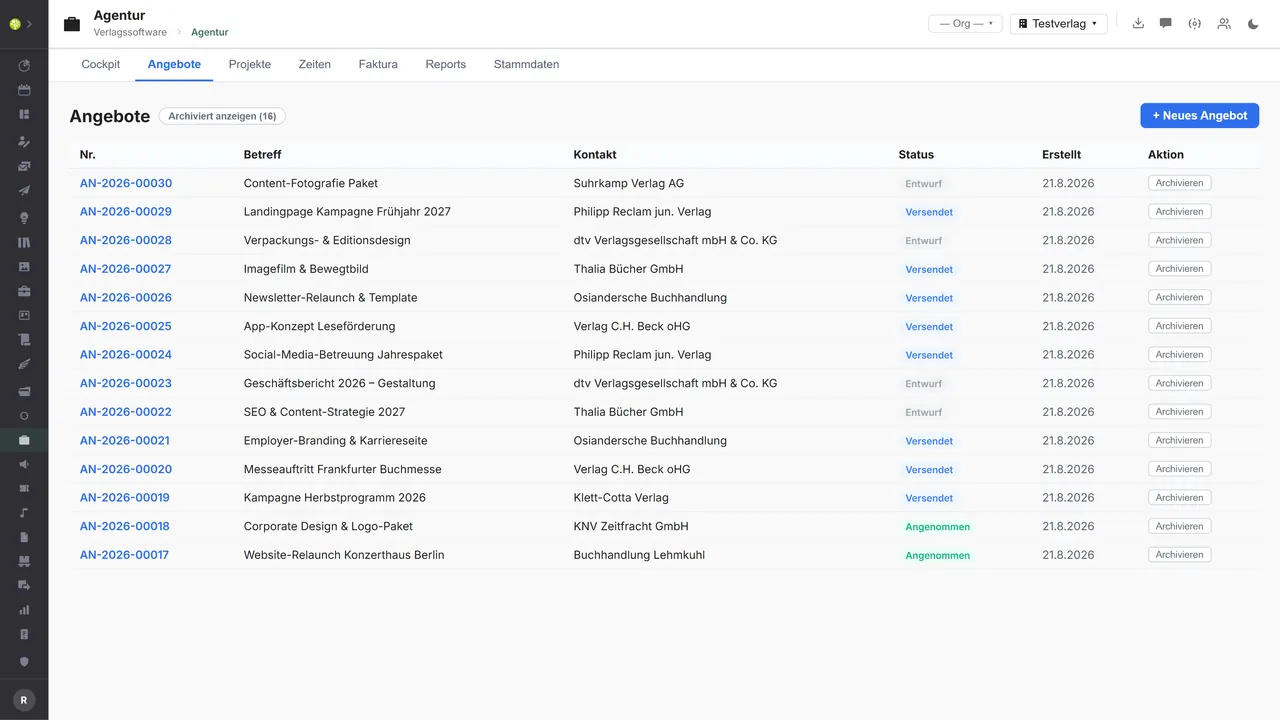Archive offer AN-2026-00022
The image size is (1280, 720).
click(1180, 411)
